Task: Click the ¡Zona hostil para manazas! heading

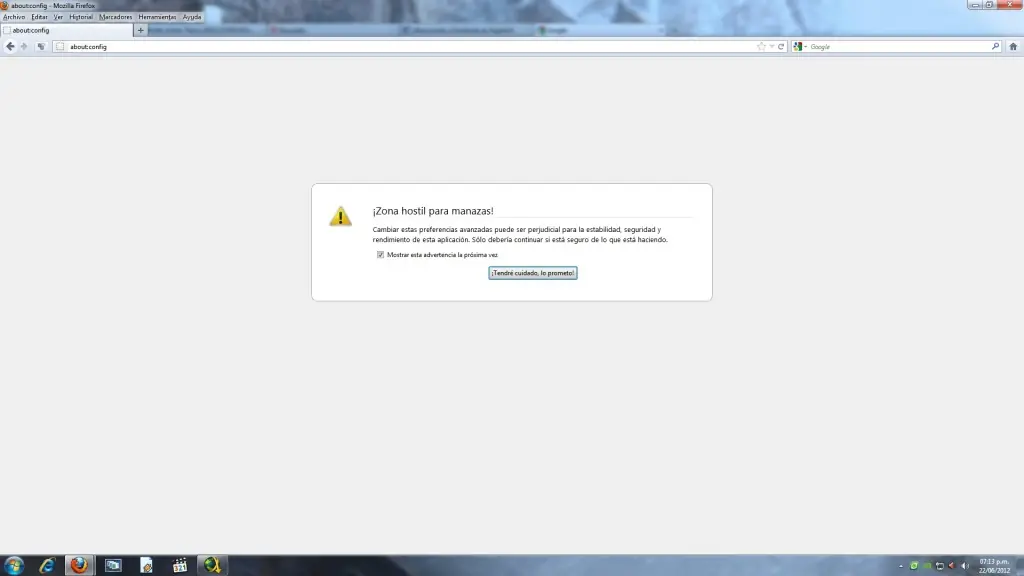Action: pyautogui.click(x=433, y=211)
